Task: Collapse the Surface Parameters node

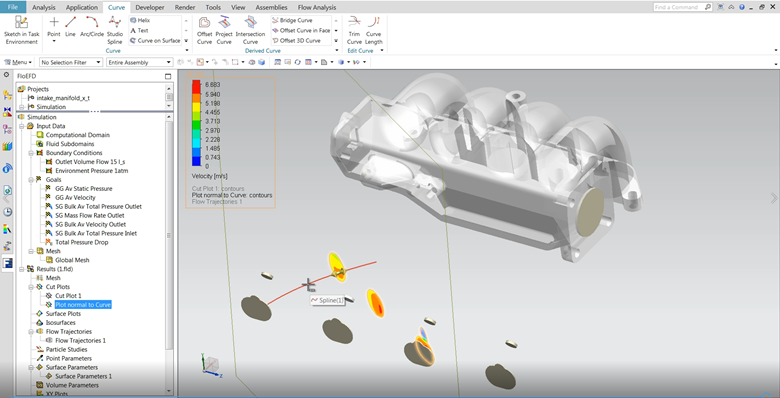Action: pos(31,367)
